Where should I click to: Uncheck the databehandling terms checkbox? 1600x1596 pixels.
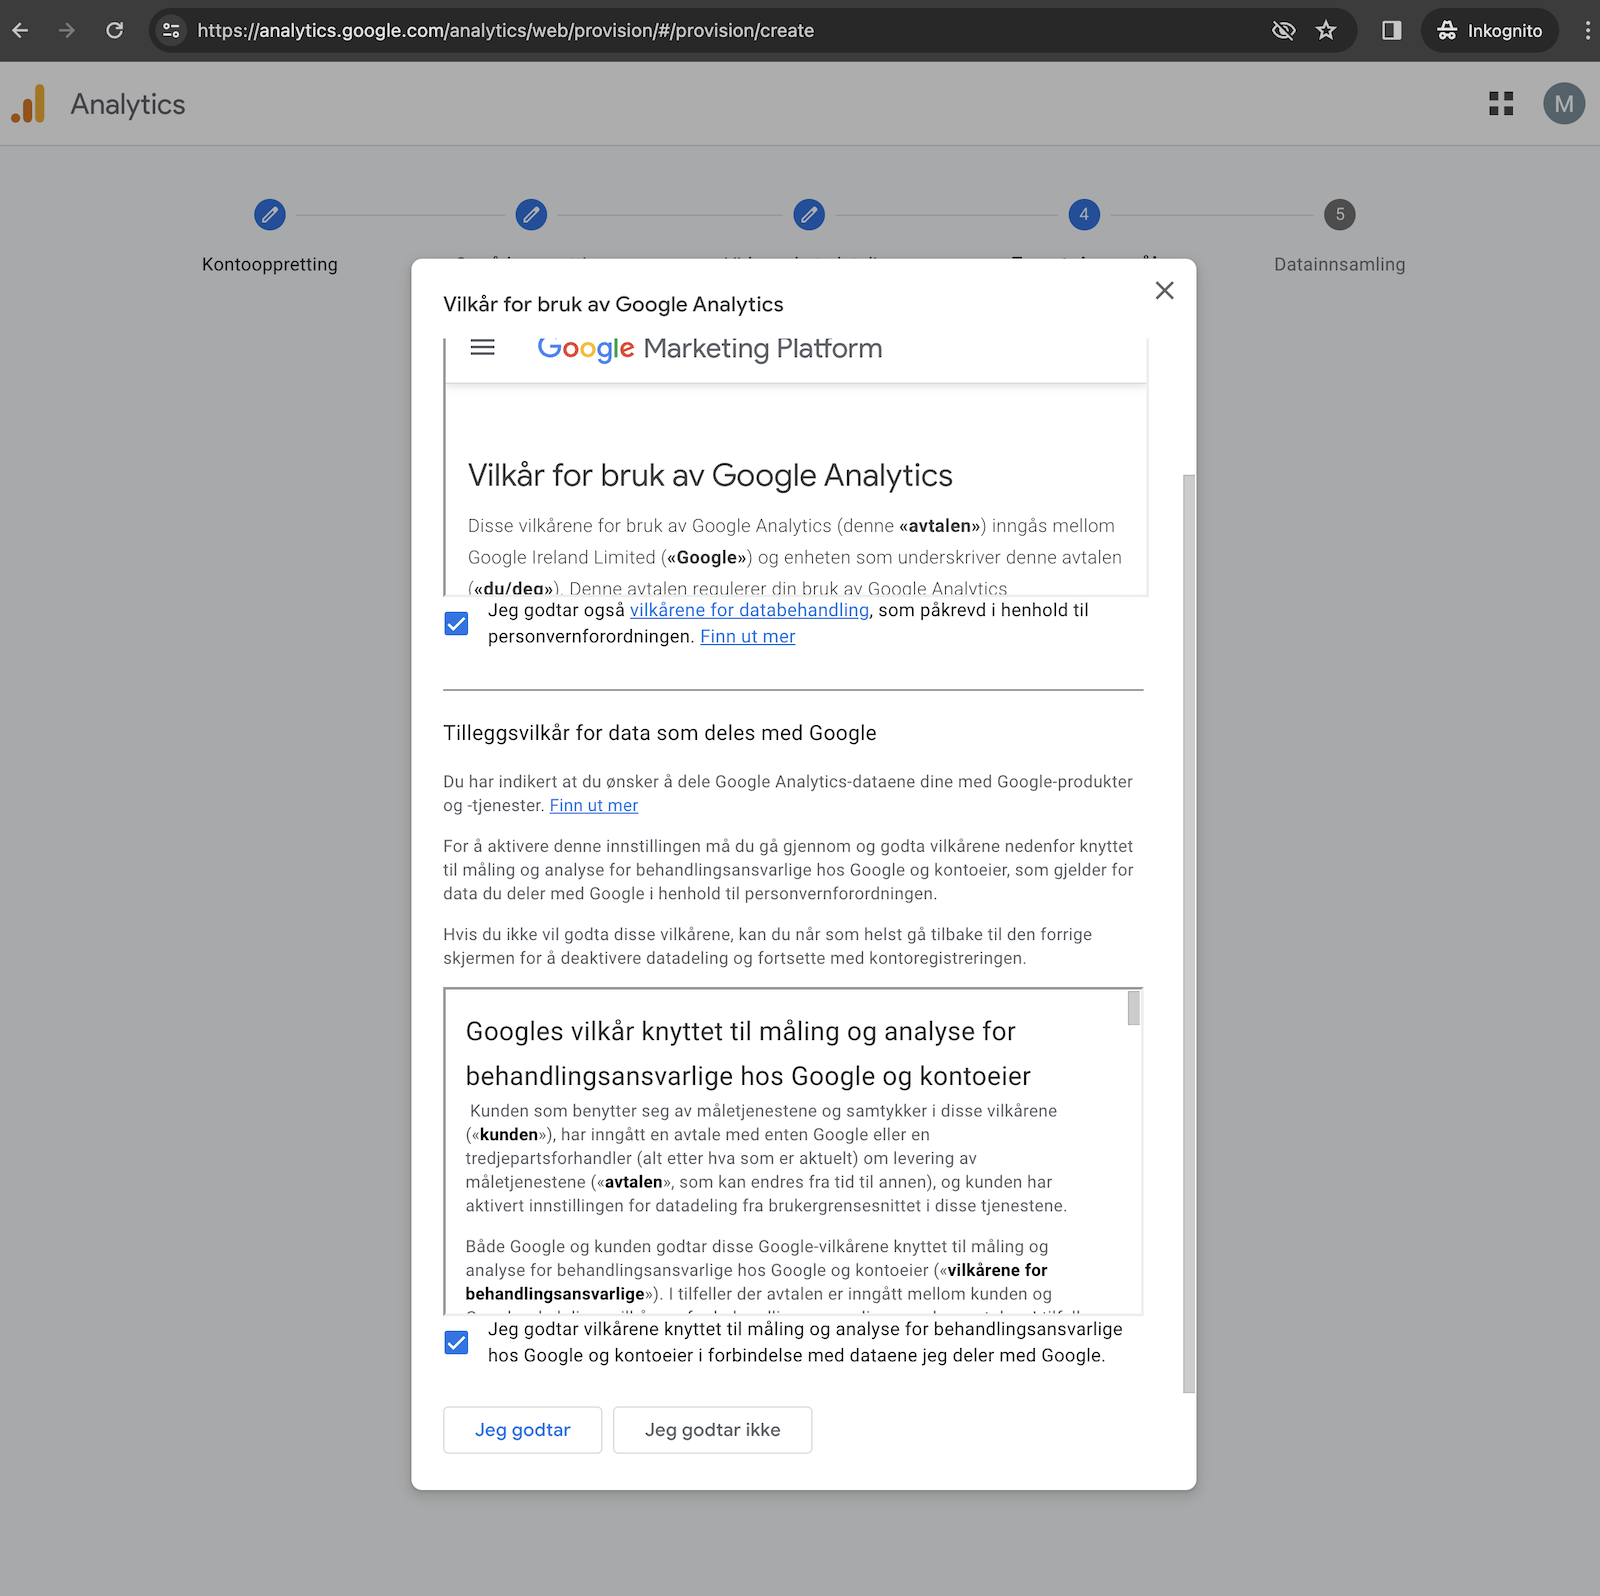456,624
